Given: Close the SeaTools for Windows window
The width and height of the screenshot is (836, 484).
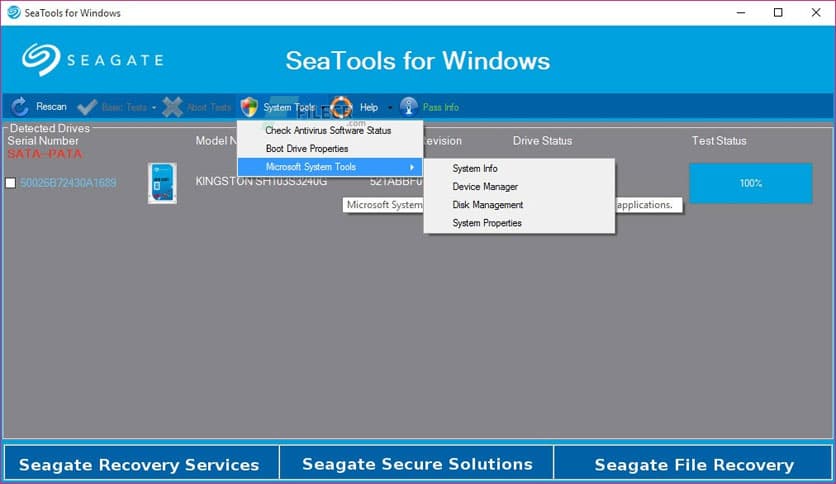Looking at the screenshot, I should pos(816,12).
